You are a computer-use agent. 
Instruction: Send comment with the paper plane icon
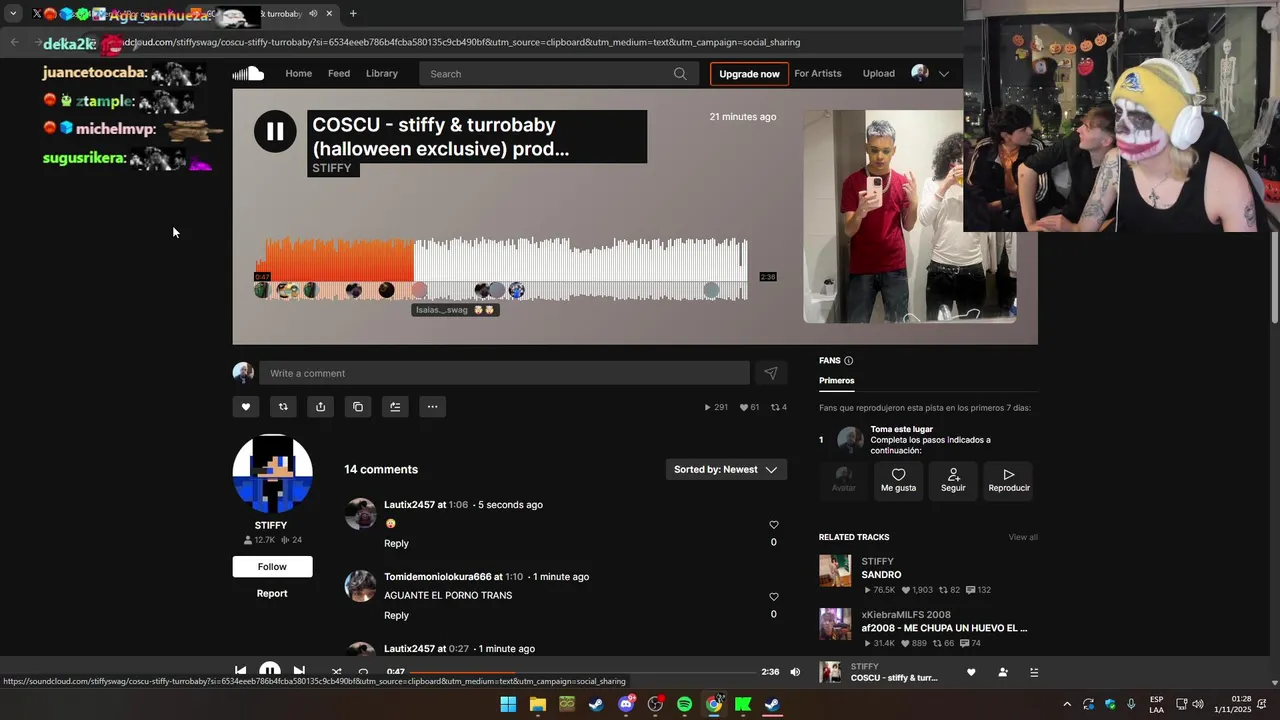click(771, 373)
